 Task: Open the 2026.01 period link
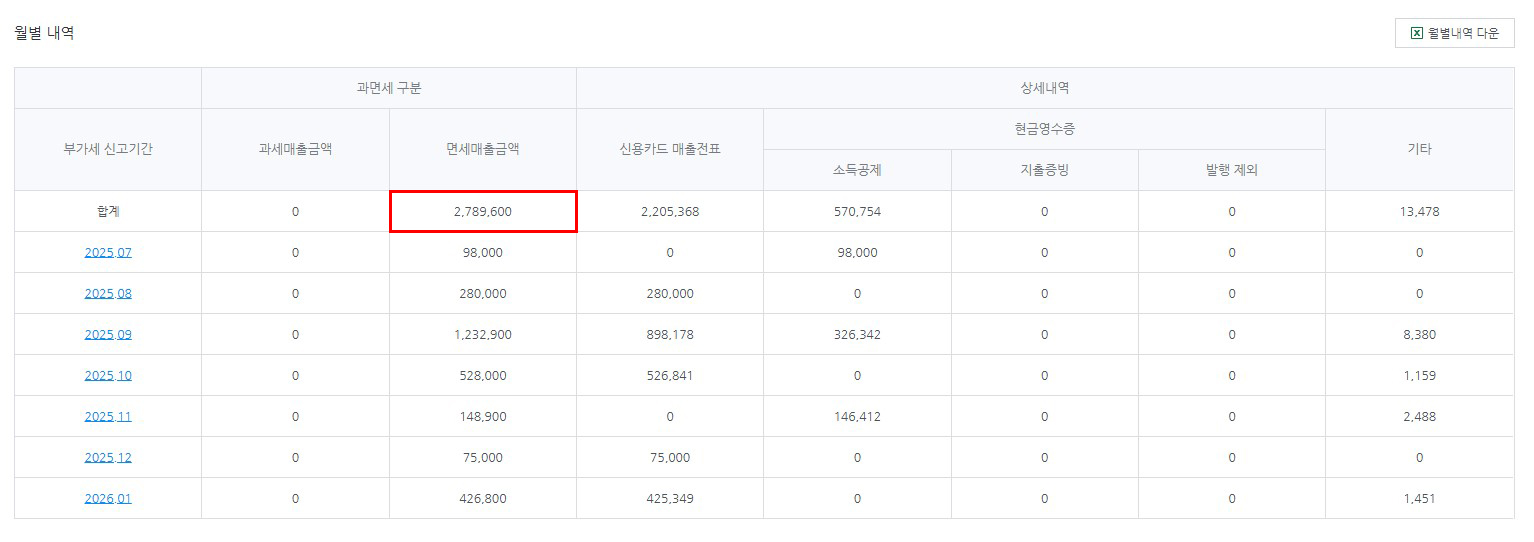point(108,499)
